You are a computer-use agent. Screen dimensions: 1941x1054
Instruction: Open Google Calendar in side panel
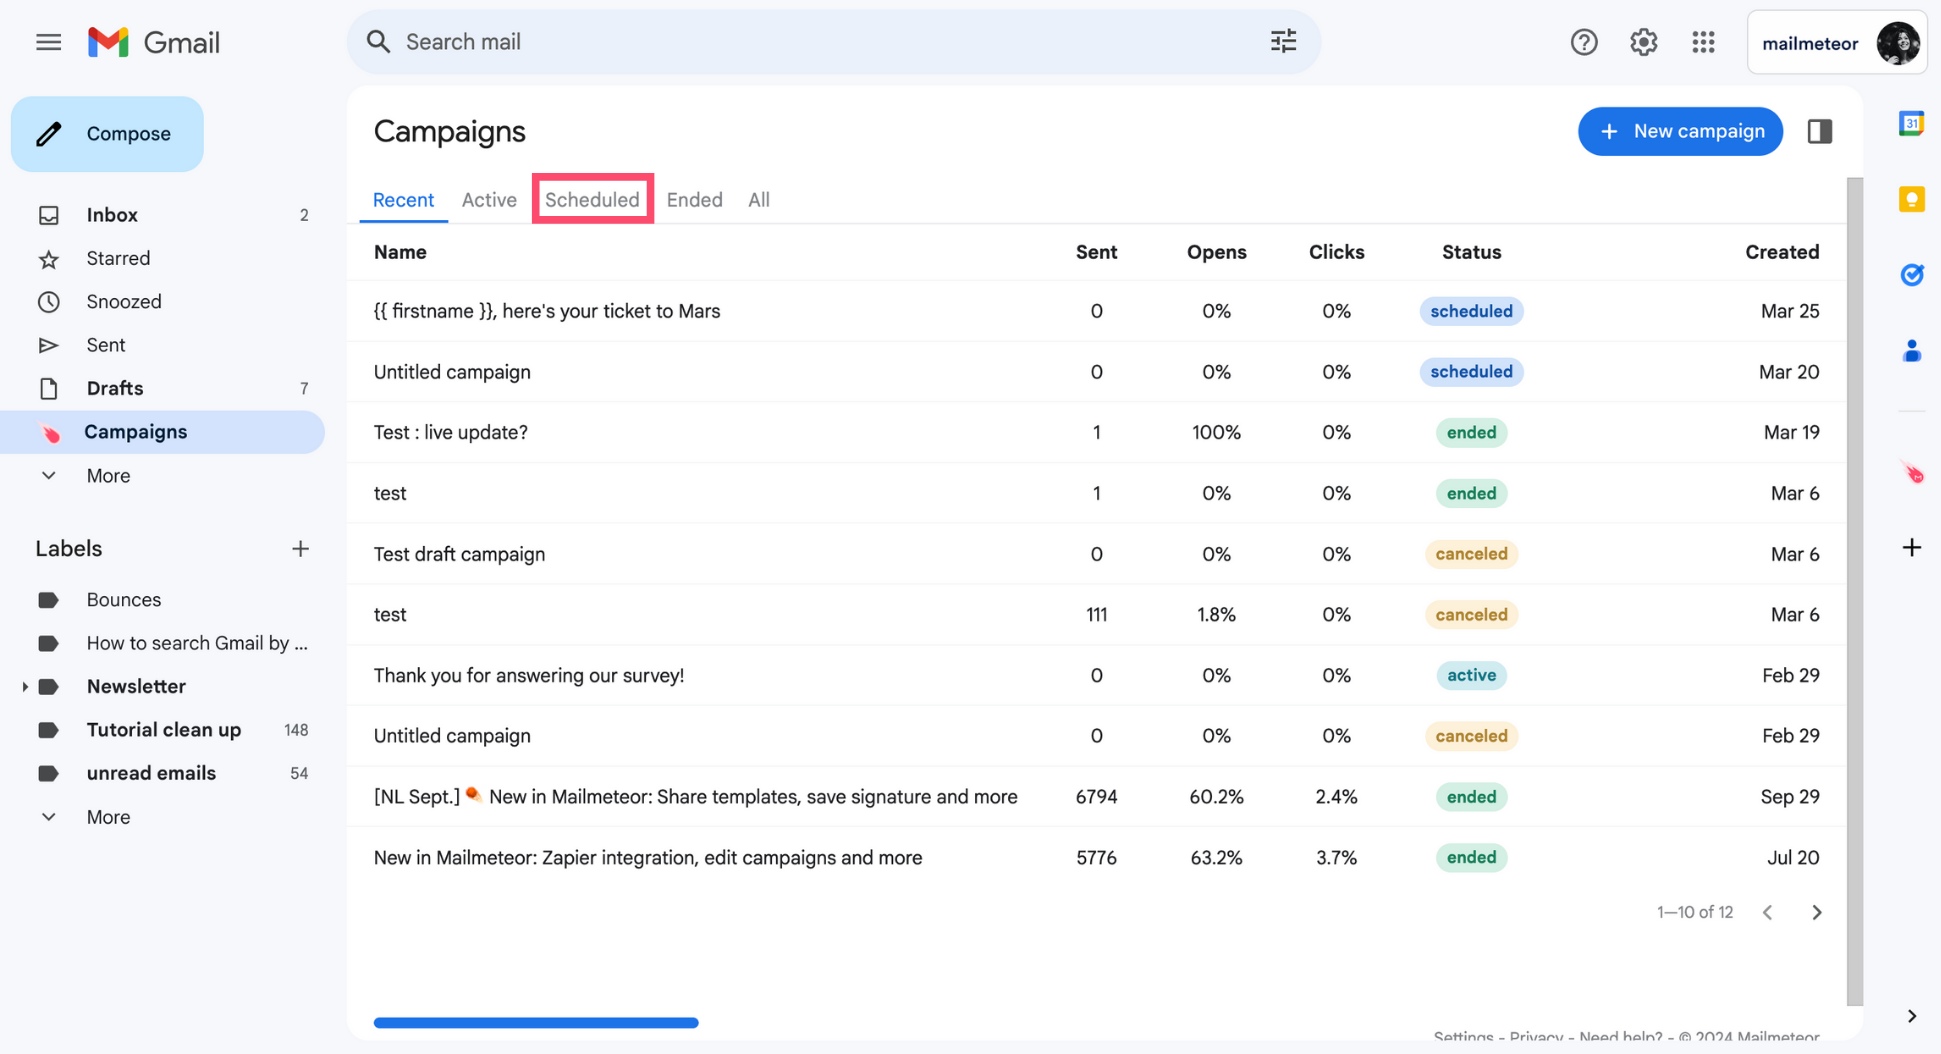(1911, 123)
